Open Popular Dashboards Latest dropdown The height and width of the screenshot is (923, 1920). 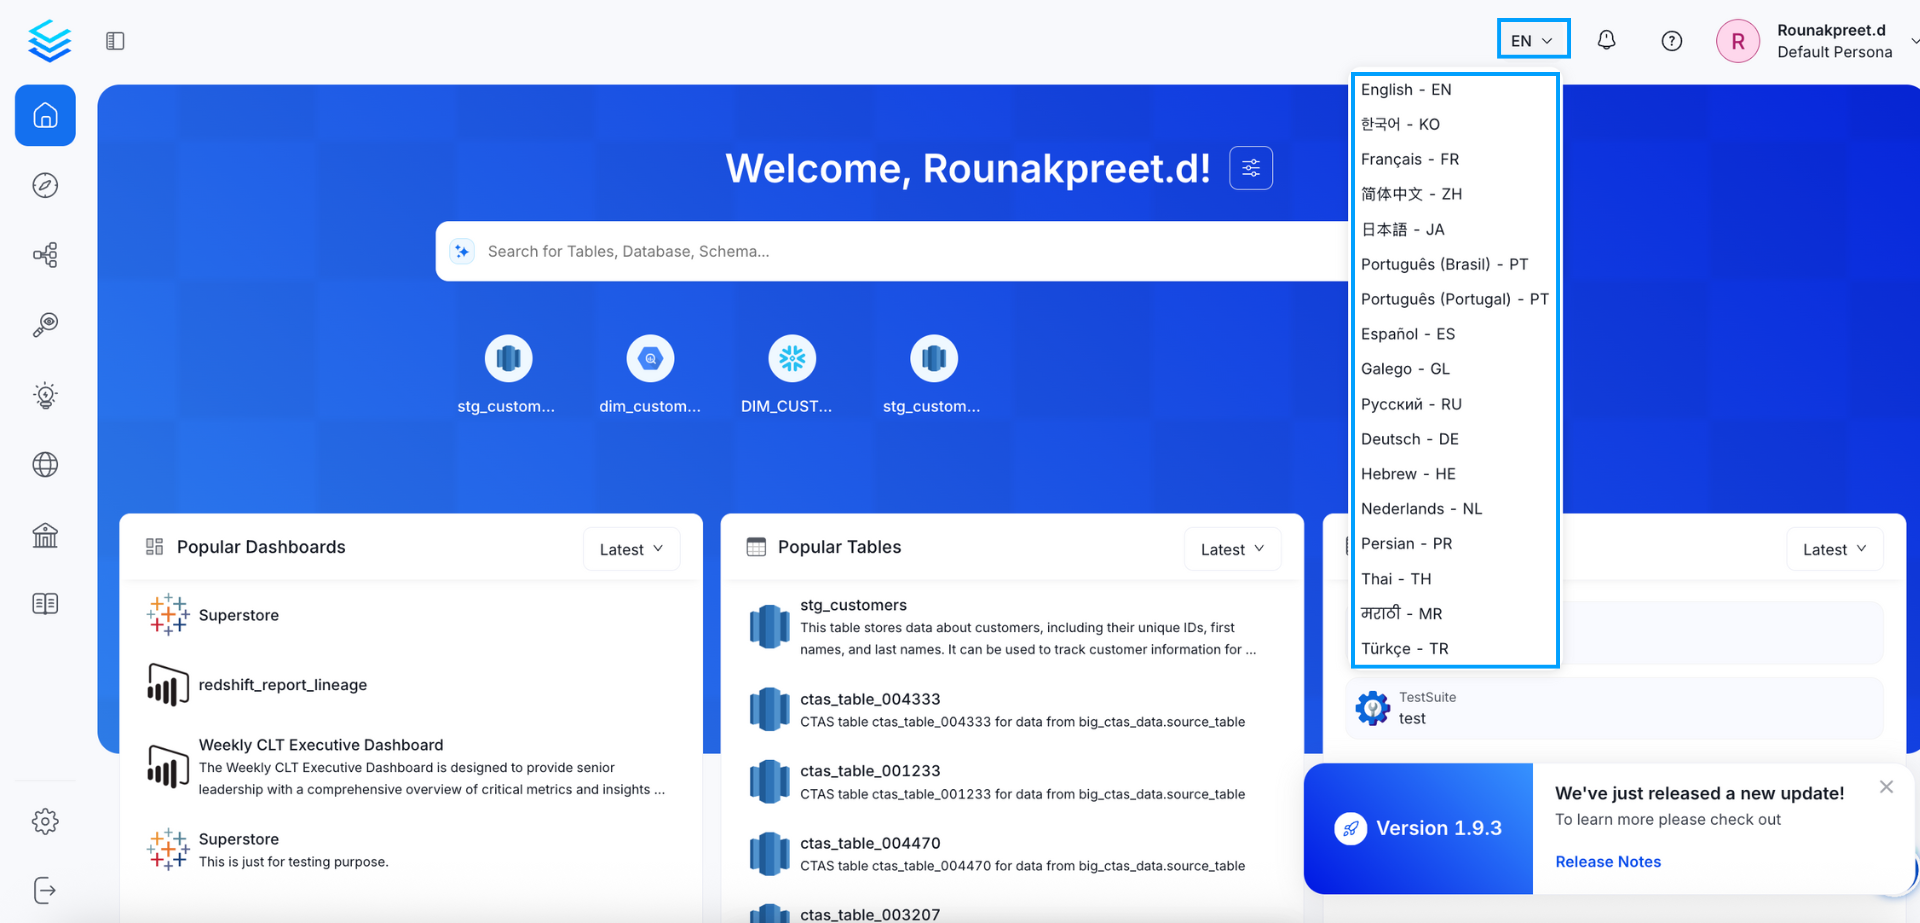coord(631,549)
